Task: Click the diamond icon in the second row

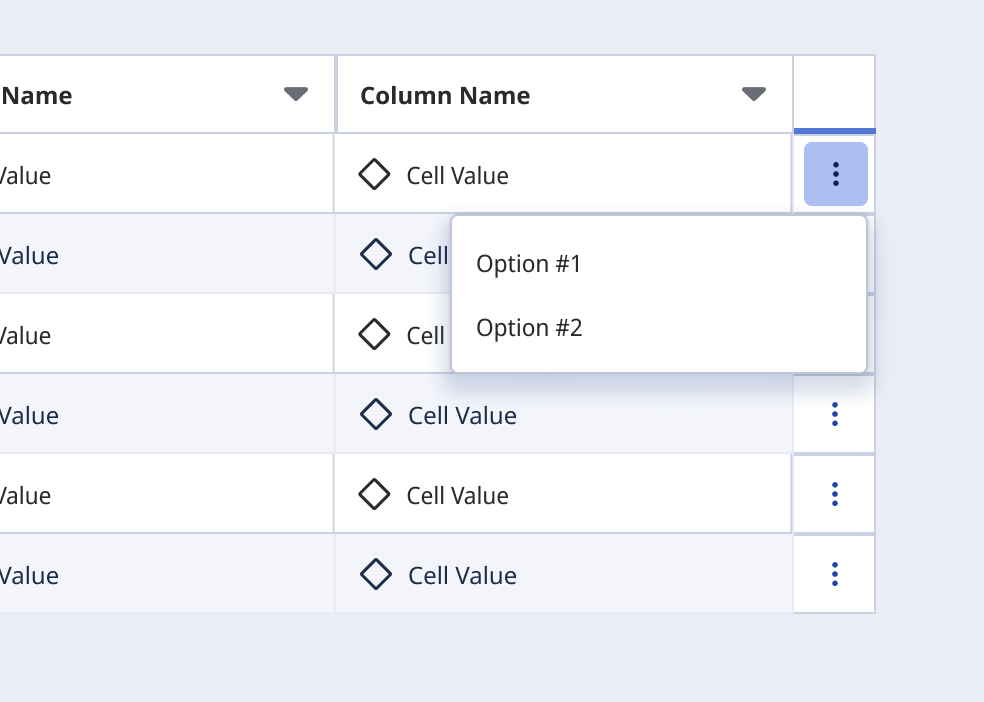Action: pos(376,254)
